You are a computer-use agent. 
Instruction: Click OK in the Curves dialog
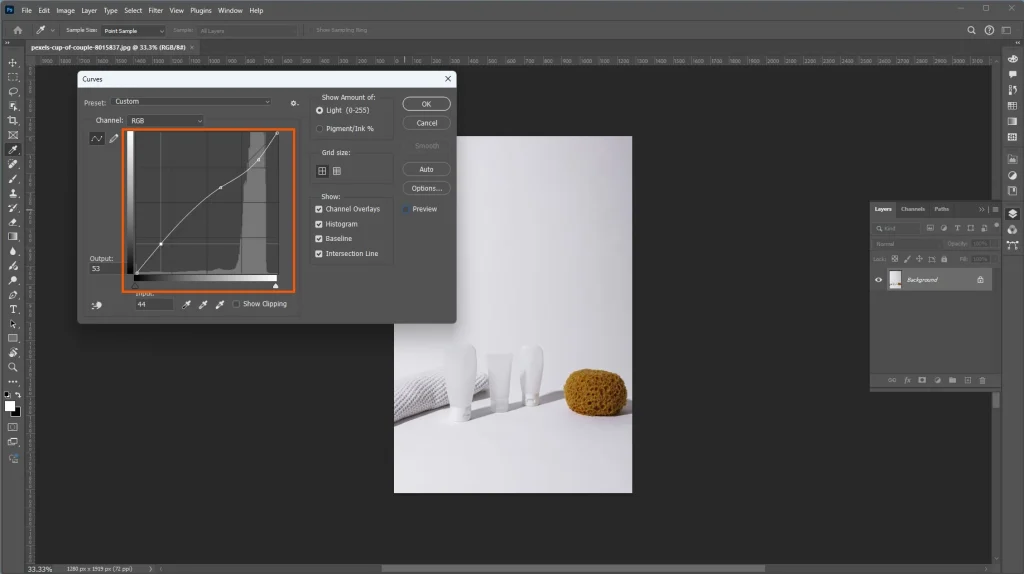pyautogui.click(x=426, y=104)
